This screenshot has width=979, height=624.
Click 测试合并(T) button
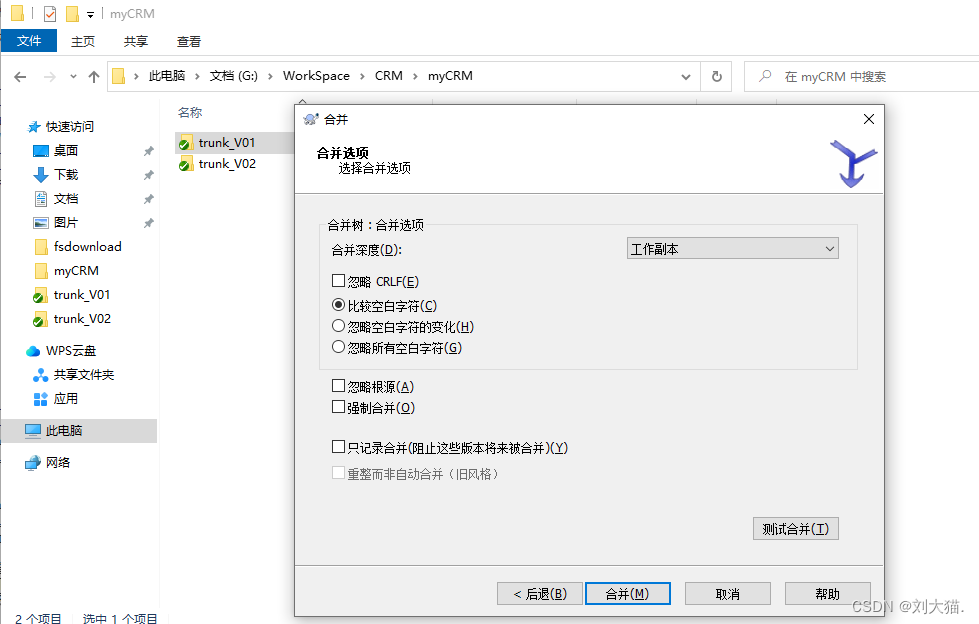click(795, 528)
